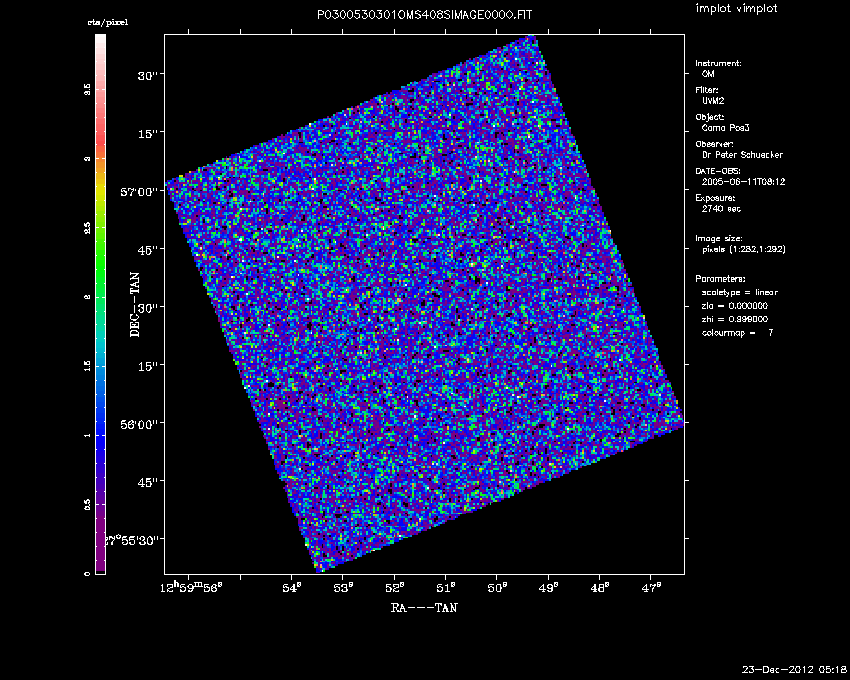Click the filter value 'UVM2'

coord(713,101)
